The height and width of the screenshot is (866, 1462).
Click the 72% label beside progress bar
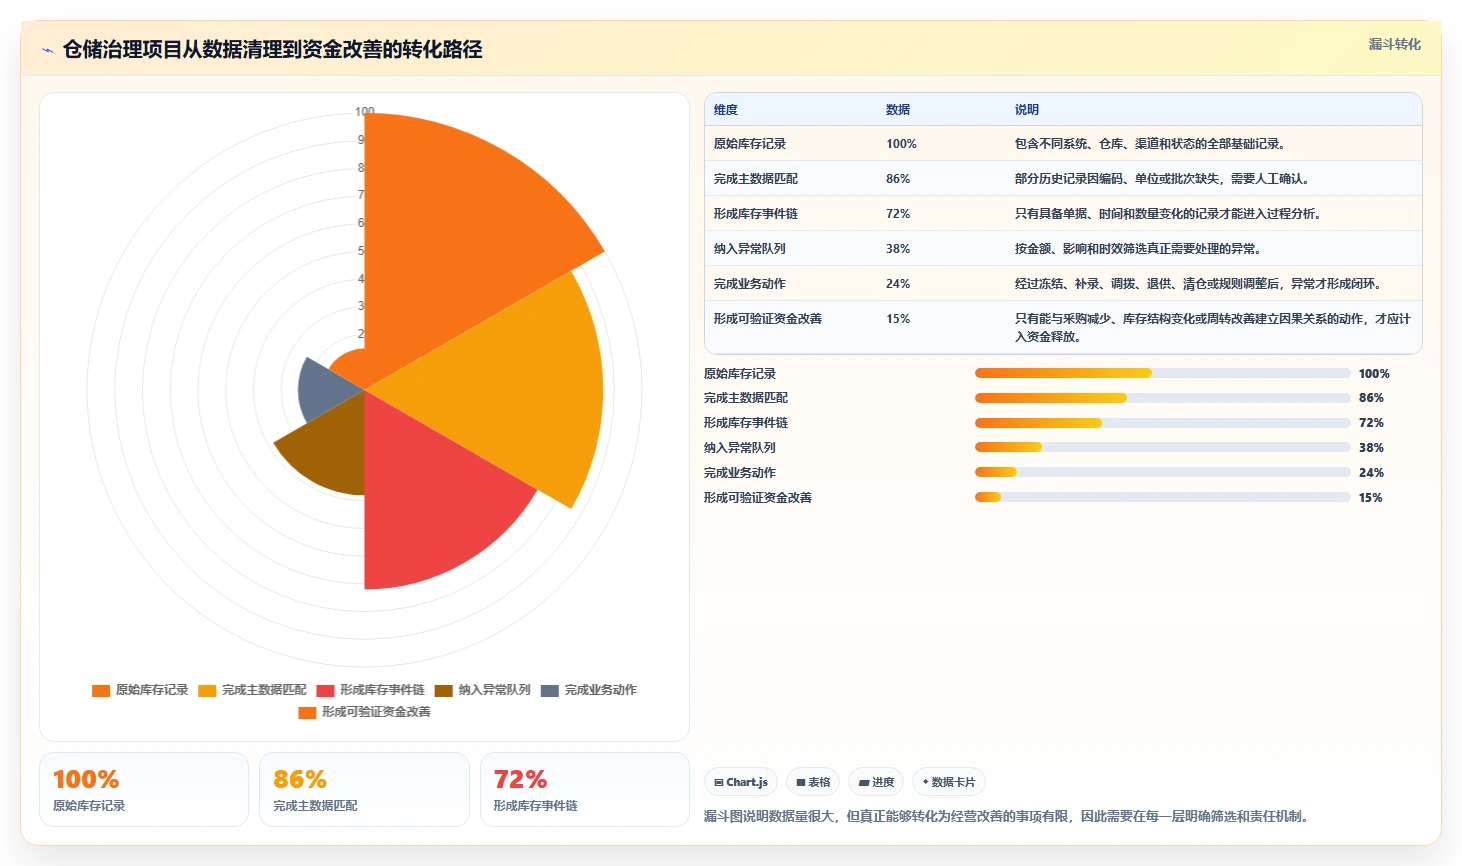(1371, 423)
